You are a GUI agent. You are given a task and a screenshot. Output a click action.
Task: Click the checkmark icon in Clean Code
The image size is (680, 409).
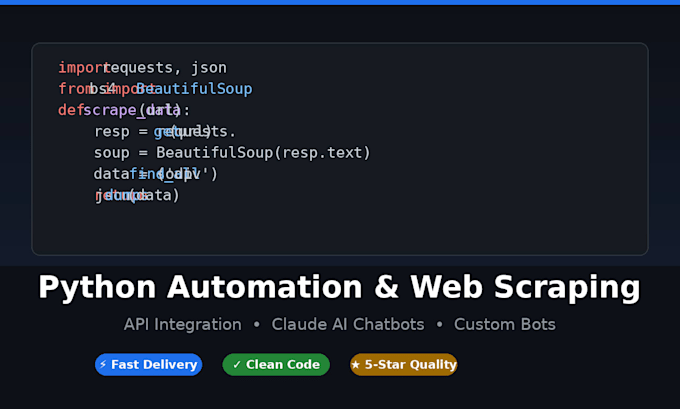[x=237, y=364]
